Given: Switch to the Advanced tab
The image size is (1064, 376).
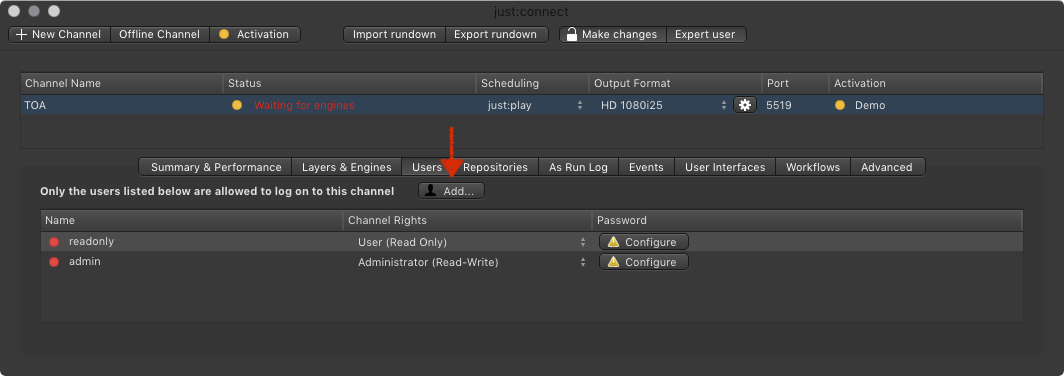Looking at the screenshot, I should [x=887, y=167].
